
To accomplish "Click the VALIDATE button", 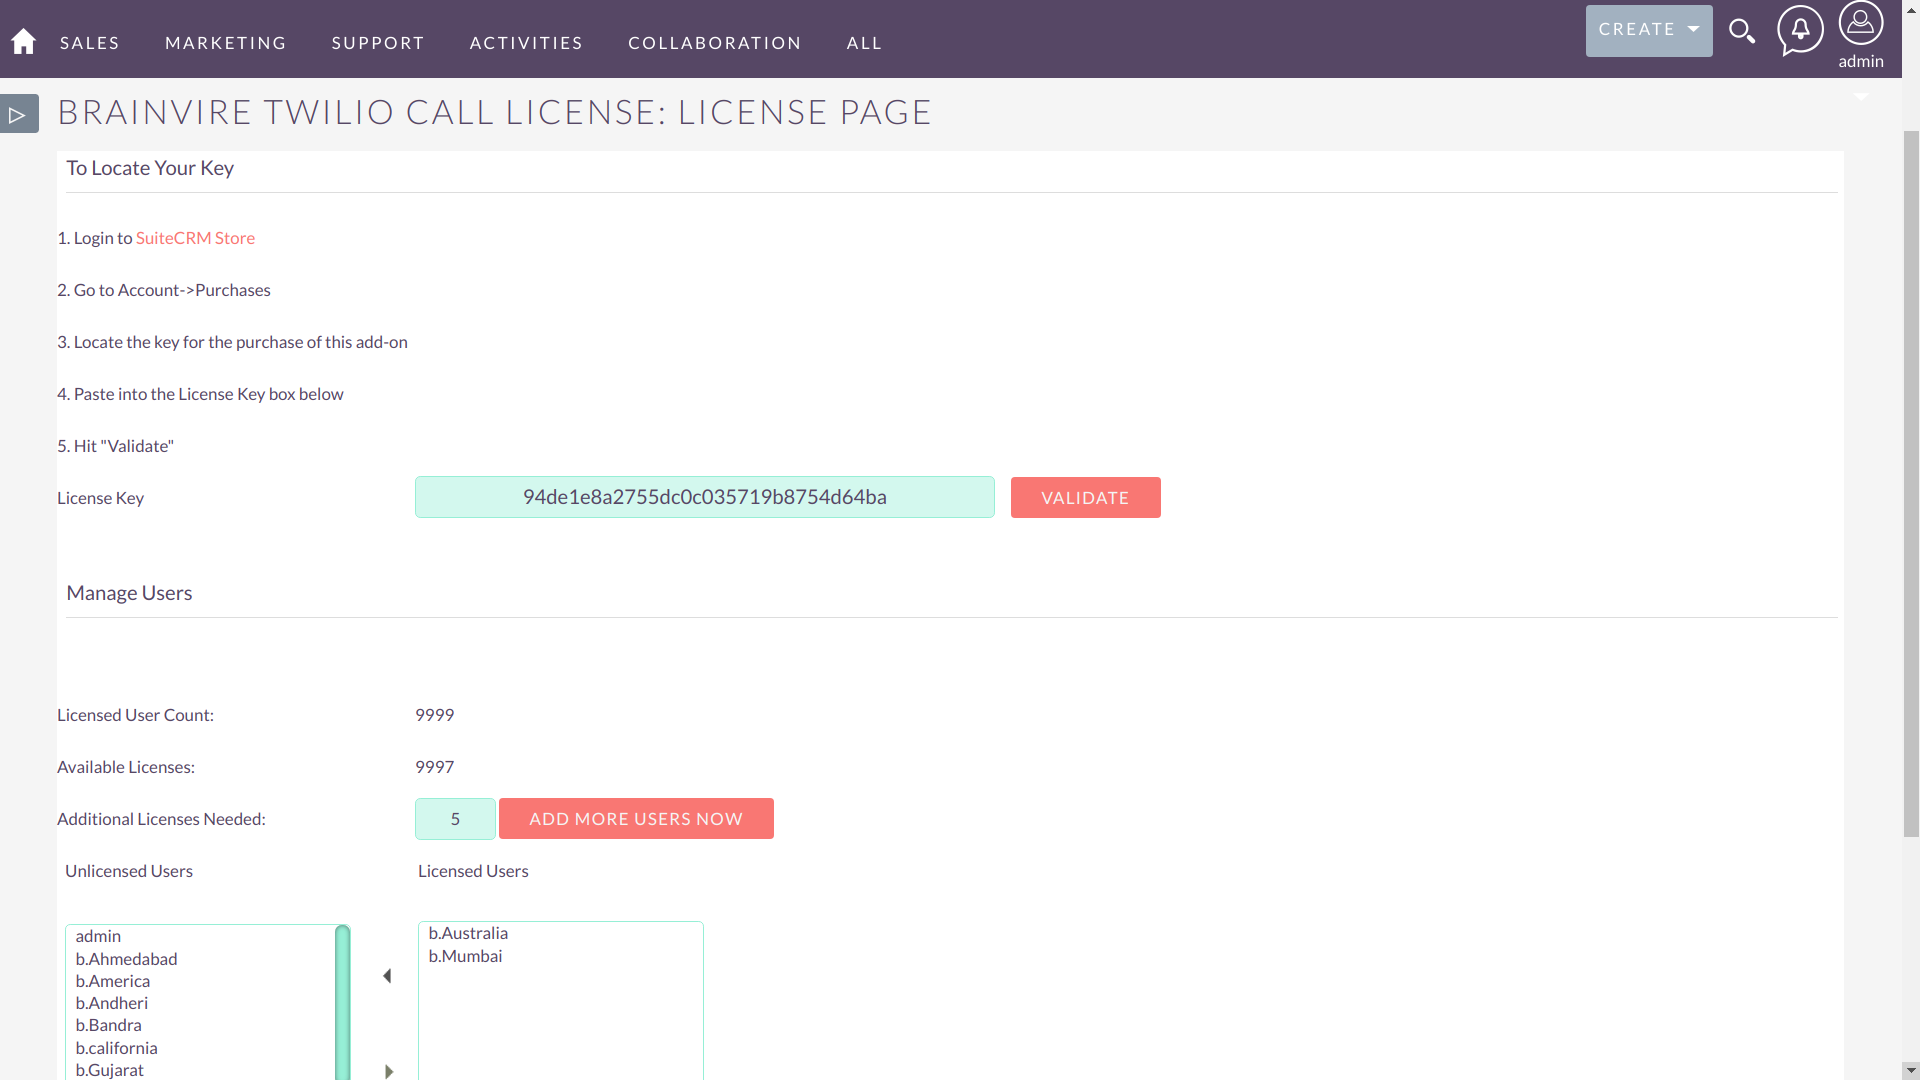I will [1085, 497].
